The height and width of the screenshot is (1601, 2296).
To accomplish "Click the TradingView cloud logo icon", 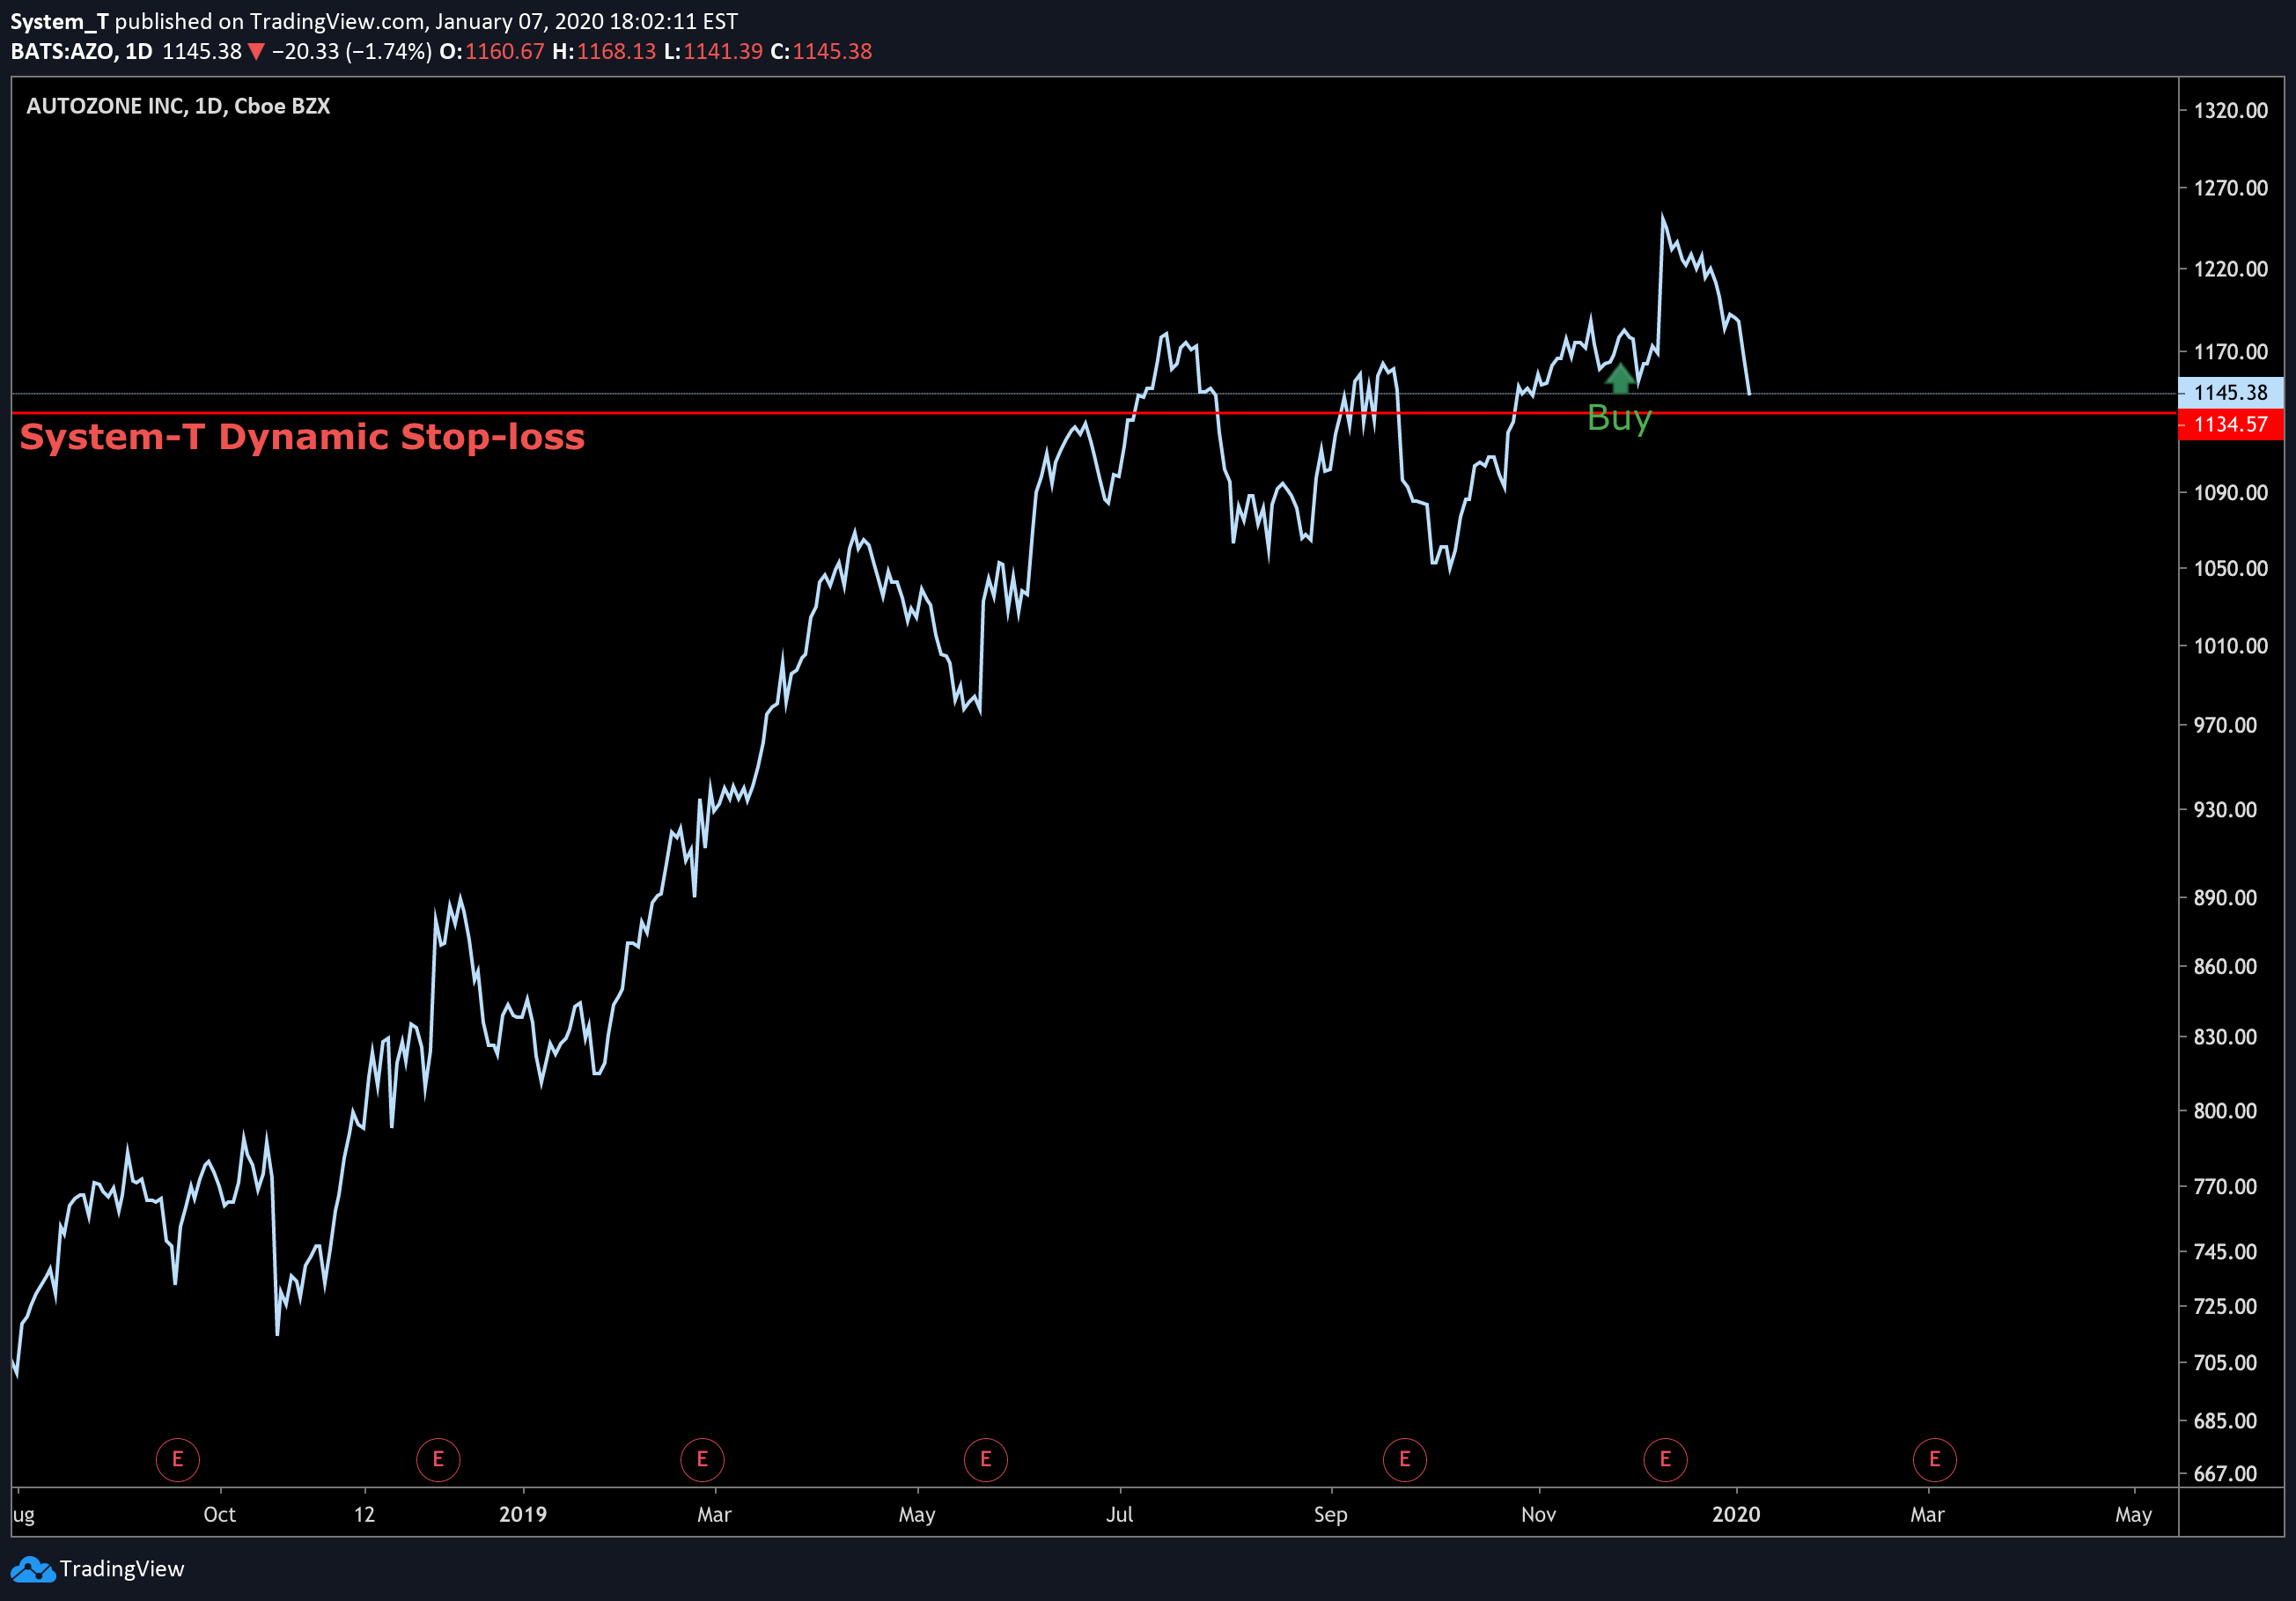I will (32, 1569).
